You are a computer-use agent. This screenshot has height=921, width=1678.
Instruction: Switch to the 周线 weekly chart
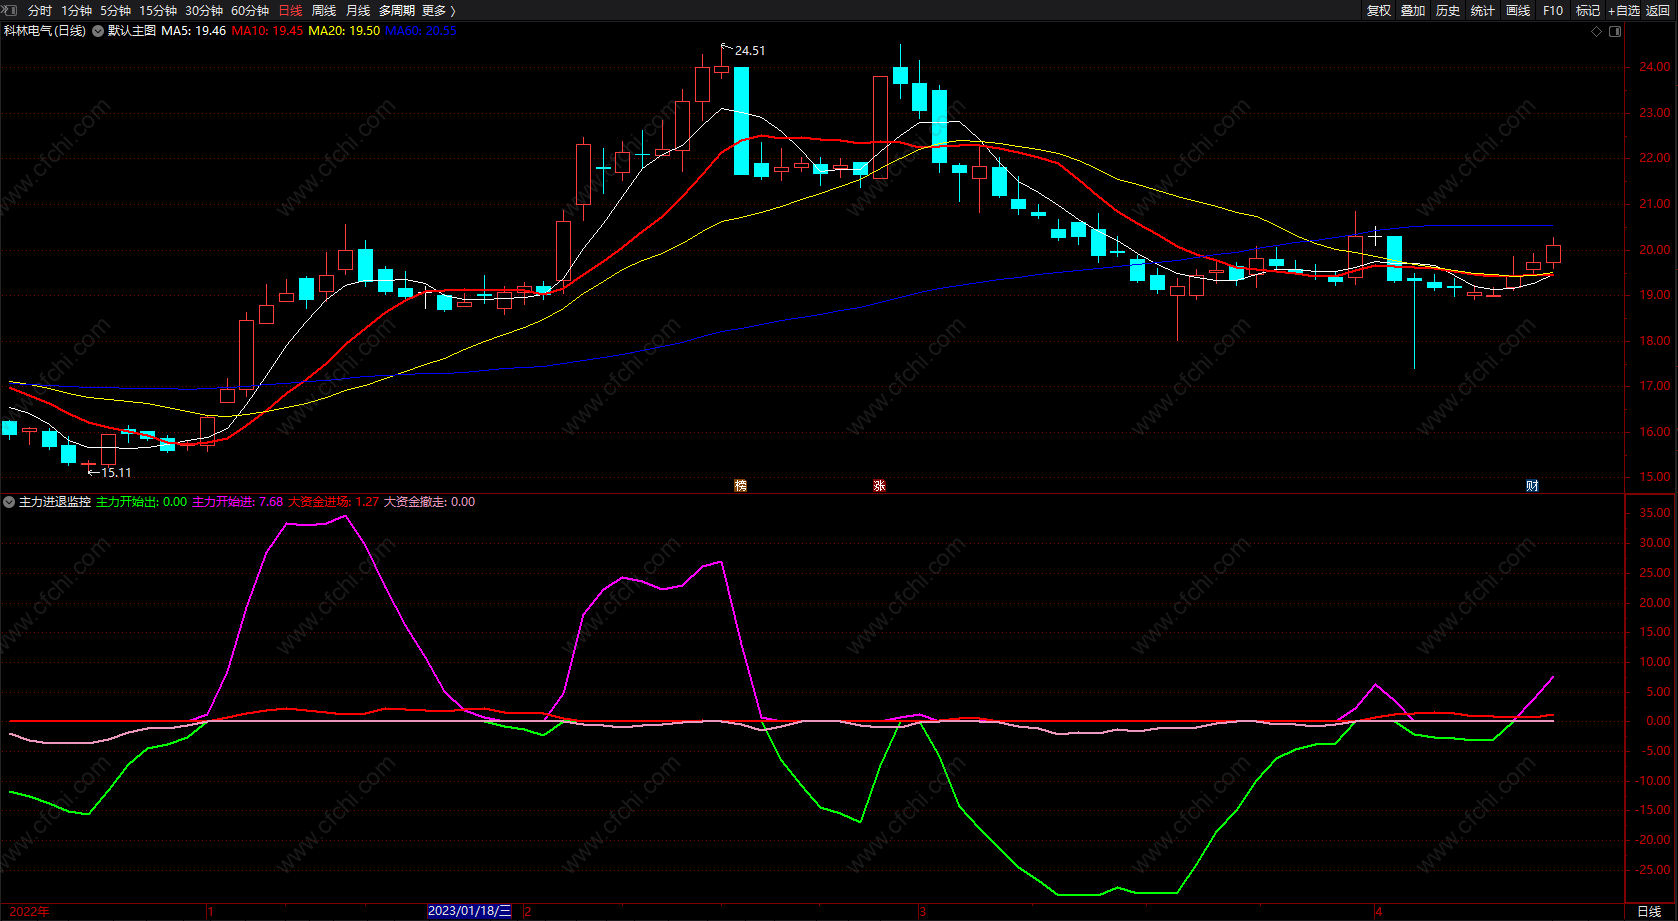(x=324, y=11)
